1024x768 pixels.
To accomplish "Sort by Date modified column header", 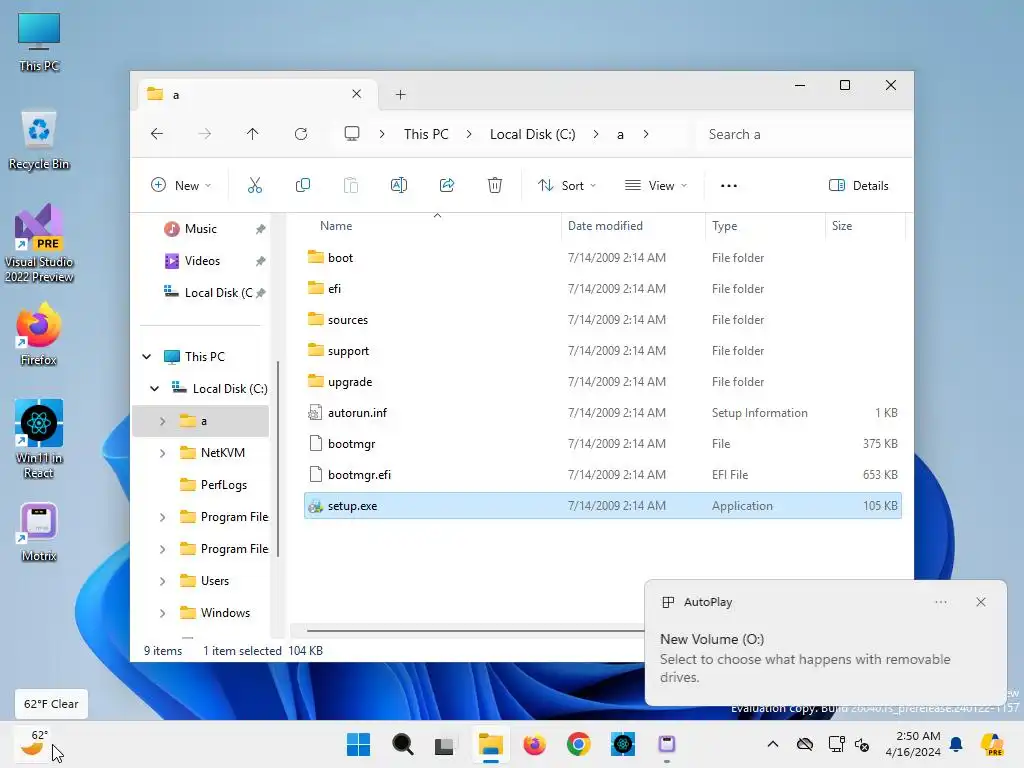I will click(x=605, y=226).
